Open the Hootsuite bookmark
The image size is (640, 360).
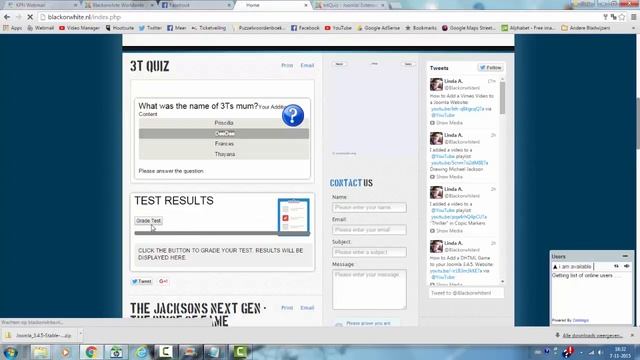coord(120,28)
